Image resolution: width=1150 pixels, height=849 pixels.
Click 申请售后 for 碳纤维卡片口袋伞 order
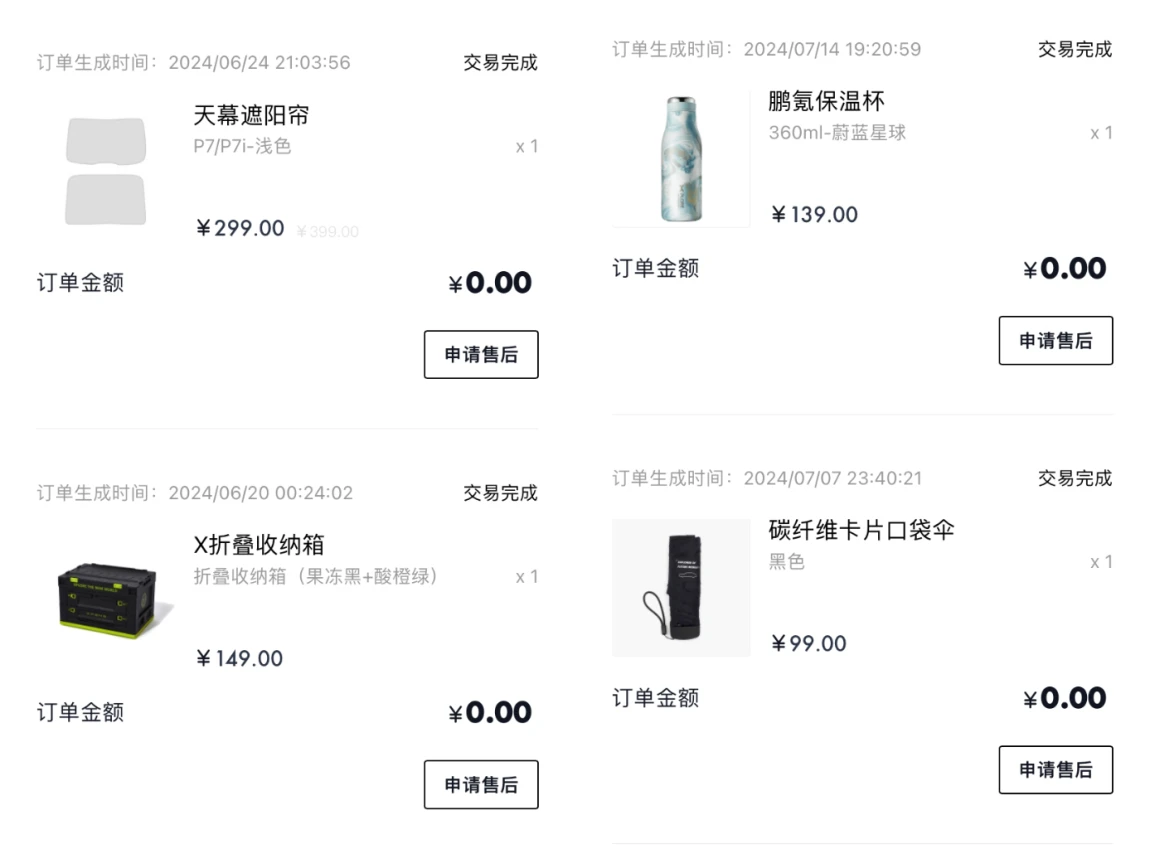point(1055,770)
